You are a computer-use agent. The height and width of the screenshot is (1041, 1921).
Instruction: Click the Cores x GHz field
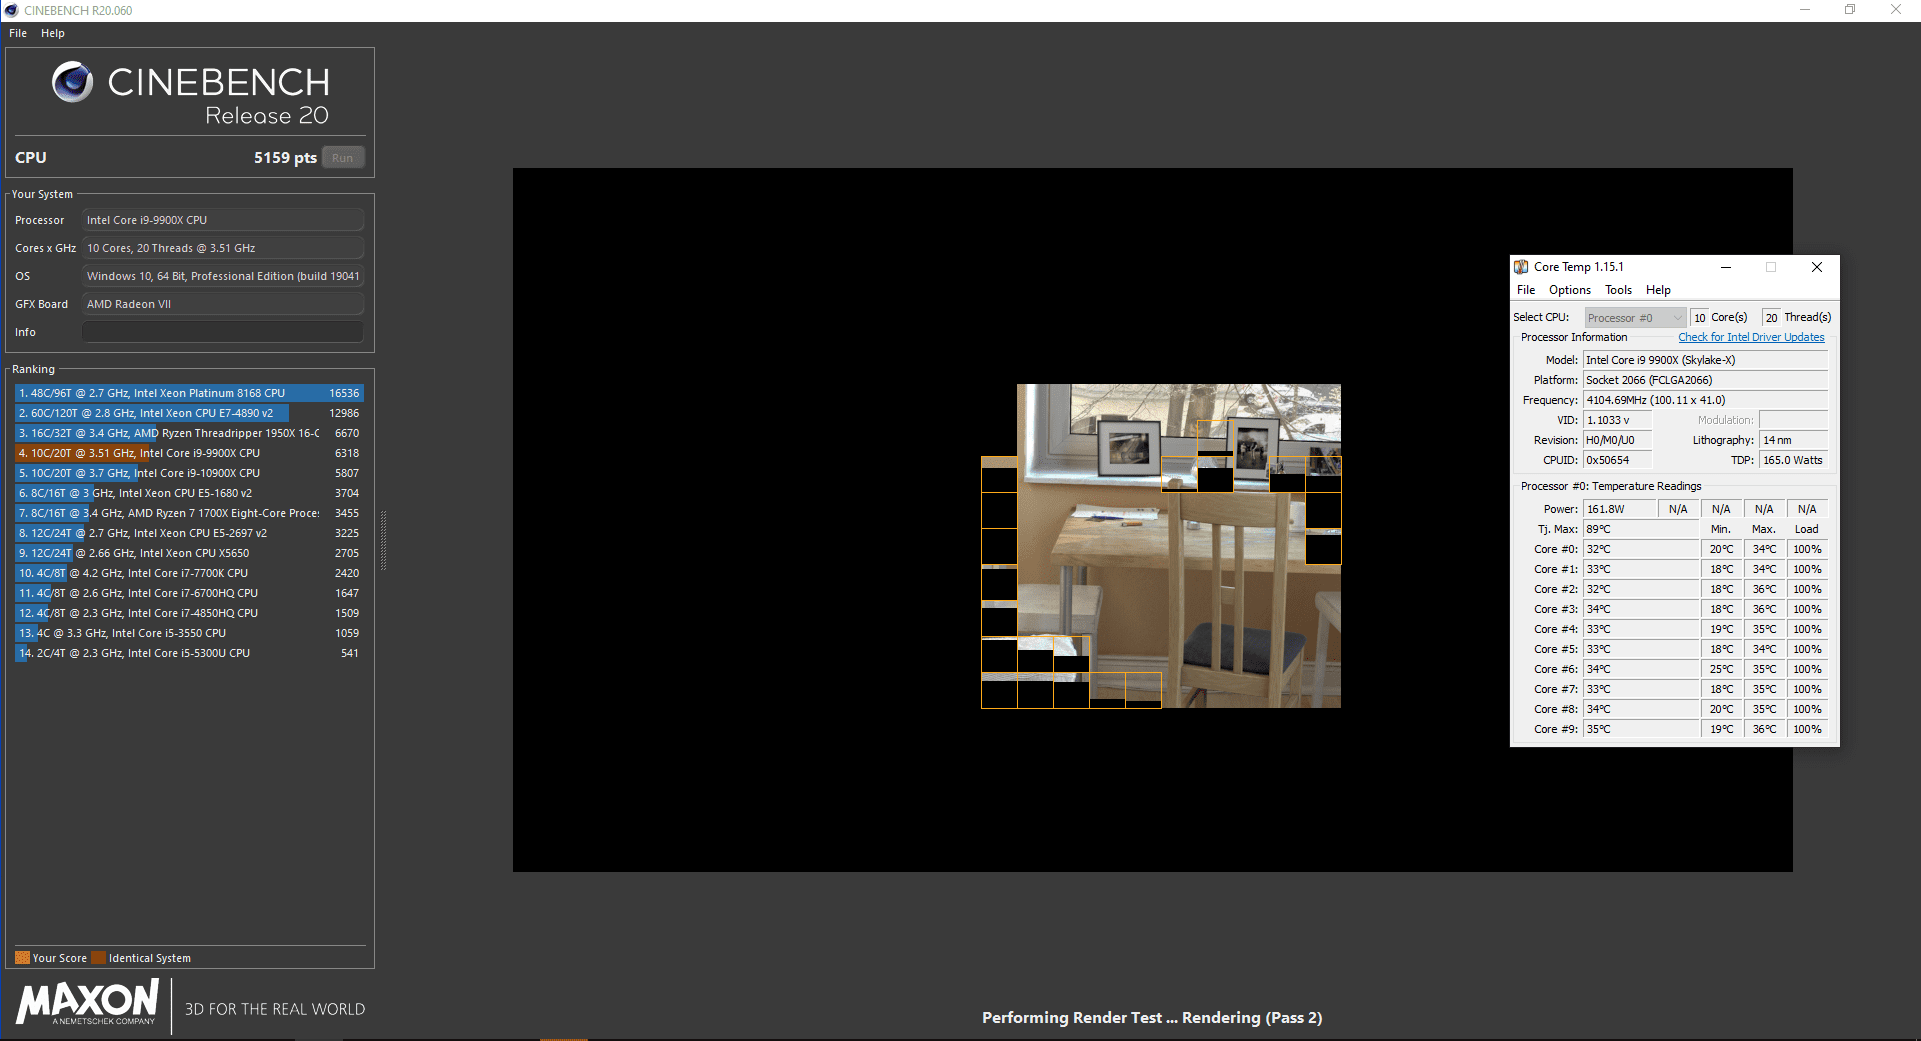tap(223, 248)
